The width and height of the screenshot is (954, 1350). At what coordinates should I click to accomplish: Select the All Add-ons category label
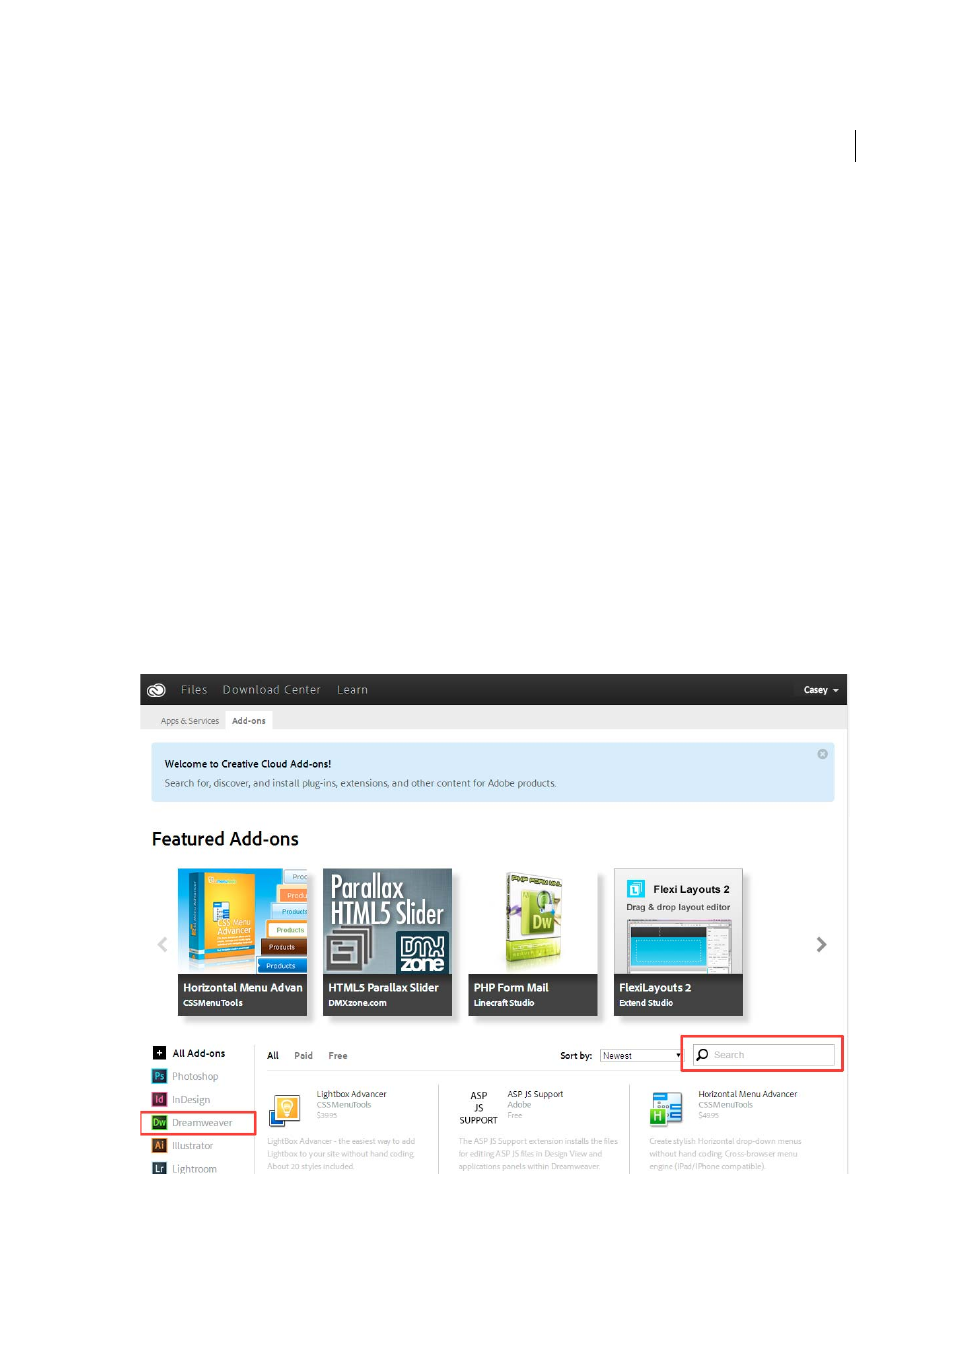coord(199,1053)
